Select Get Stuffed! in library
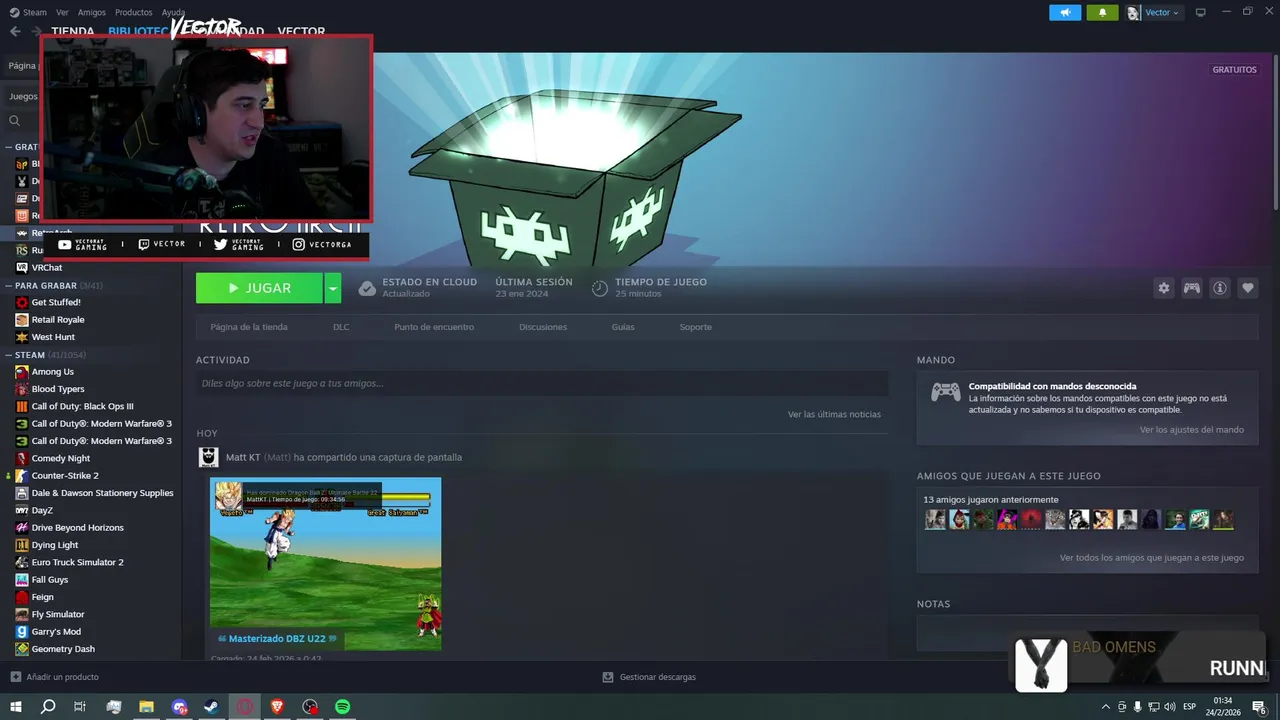Image resolution: width=1280 pixels, height=720 pixels. point(56,302)
